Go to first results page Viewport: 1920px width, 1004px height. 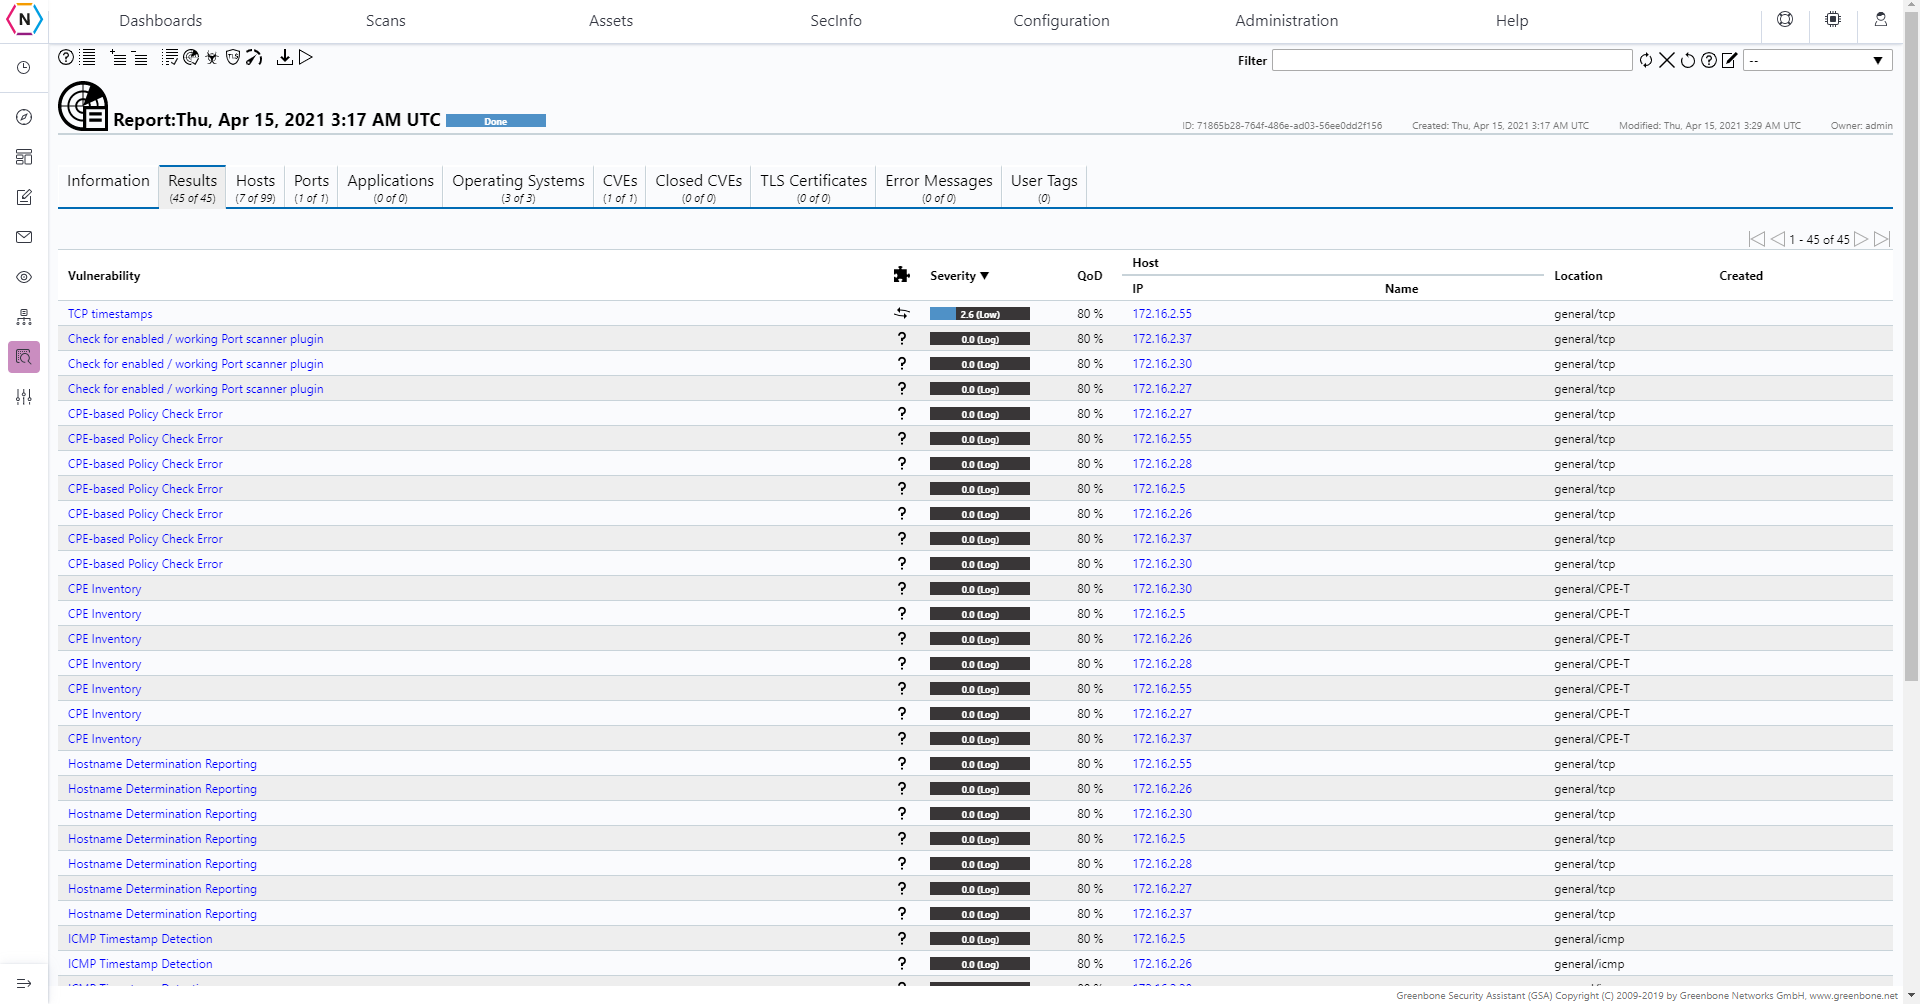[x=1756, y=239]
